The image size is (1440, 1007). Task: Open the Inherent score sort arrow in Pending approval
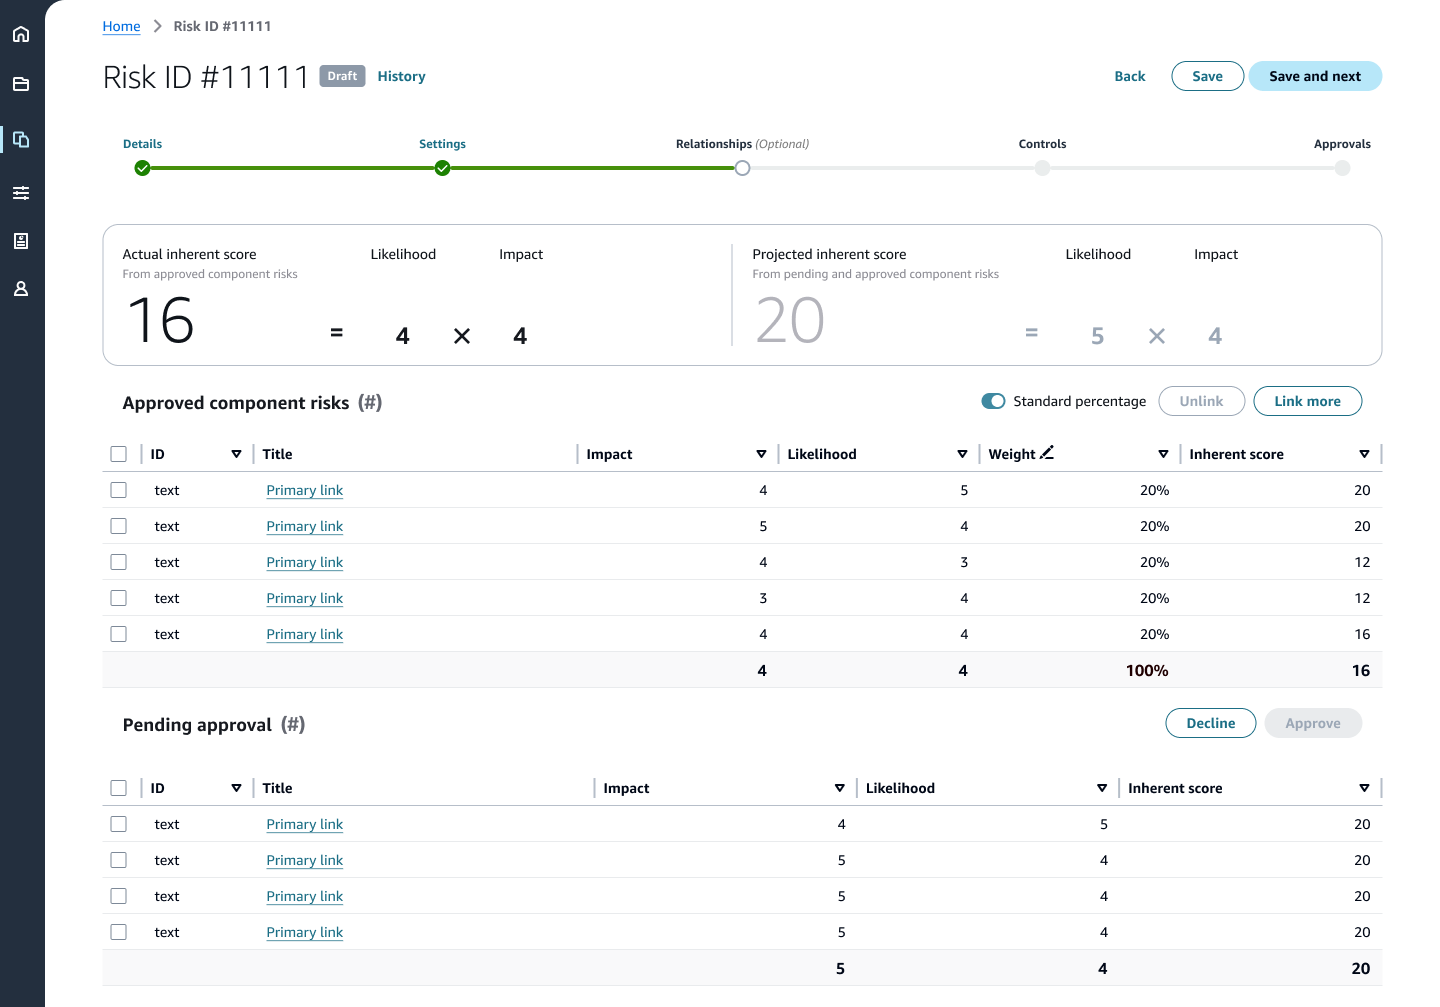click(x=1364, y=788)
